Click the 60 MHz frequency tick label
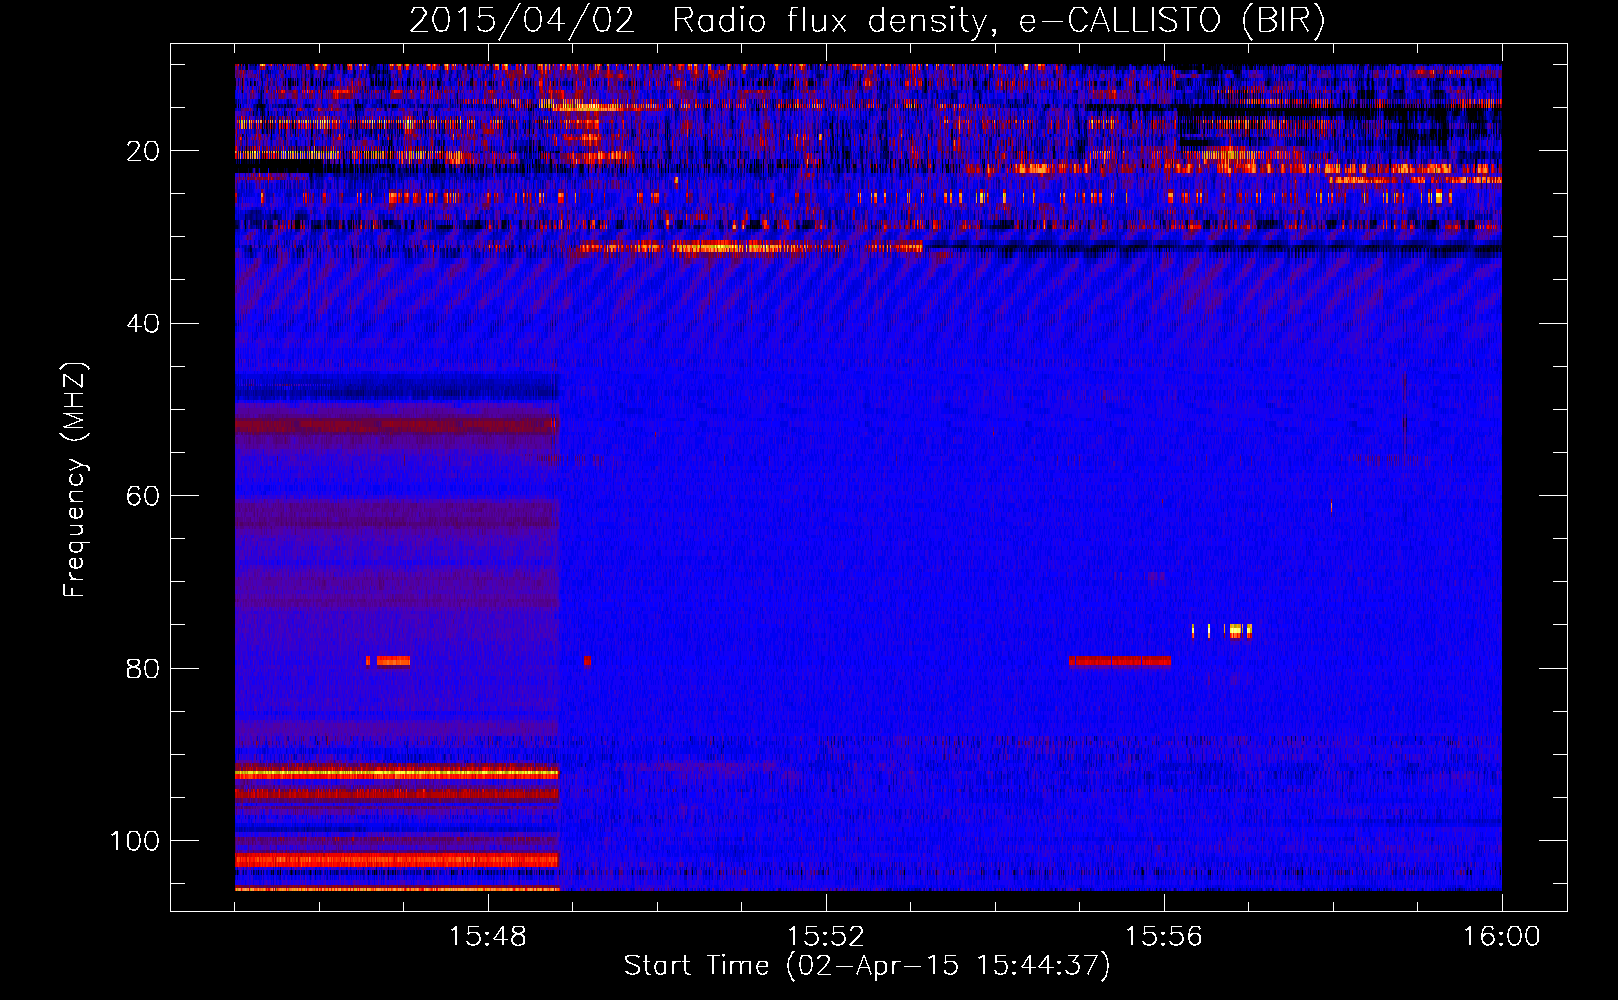 143,496
